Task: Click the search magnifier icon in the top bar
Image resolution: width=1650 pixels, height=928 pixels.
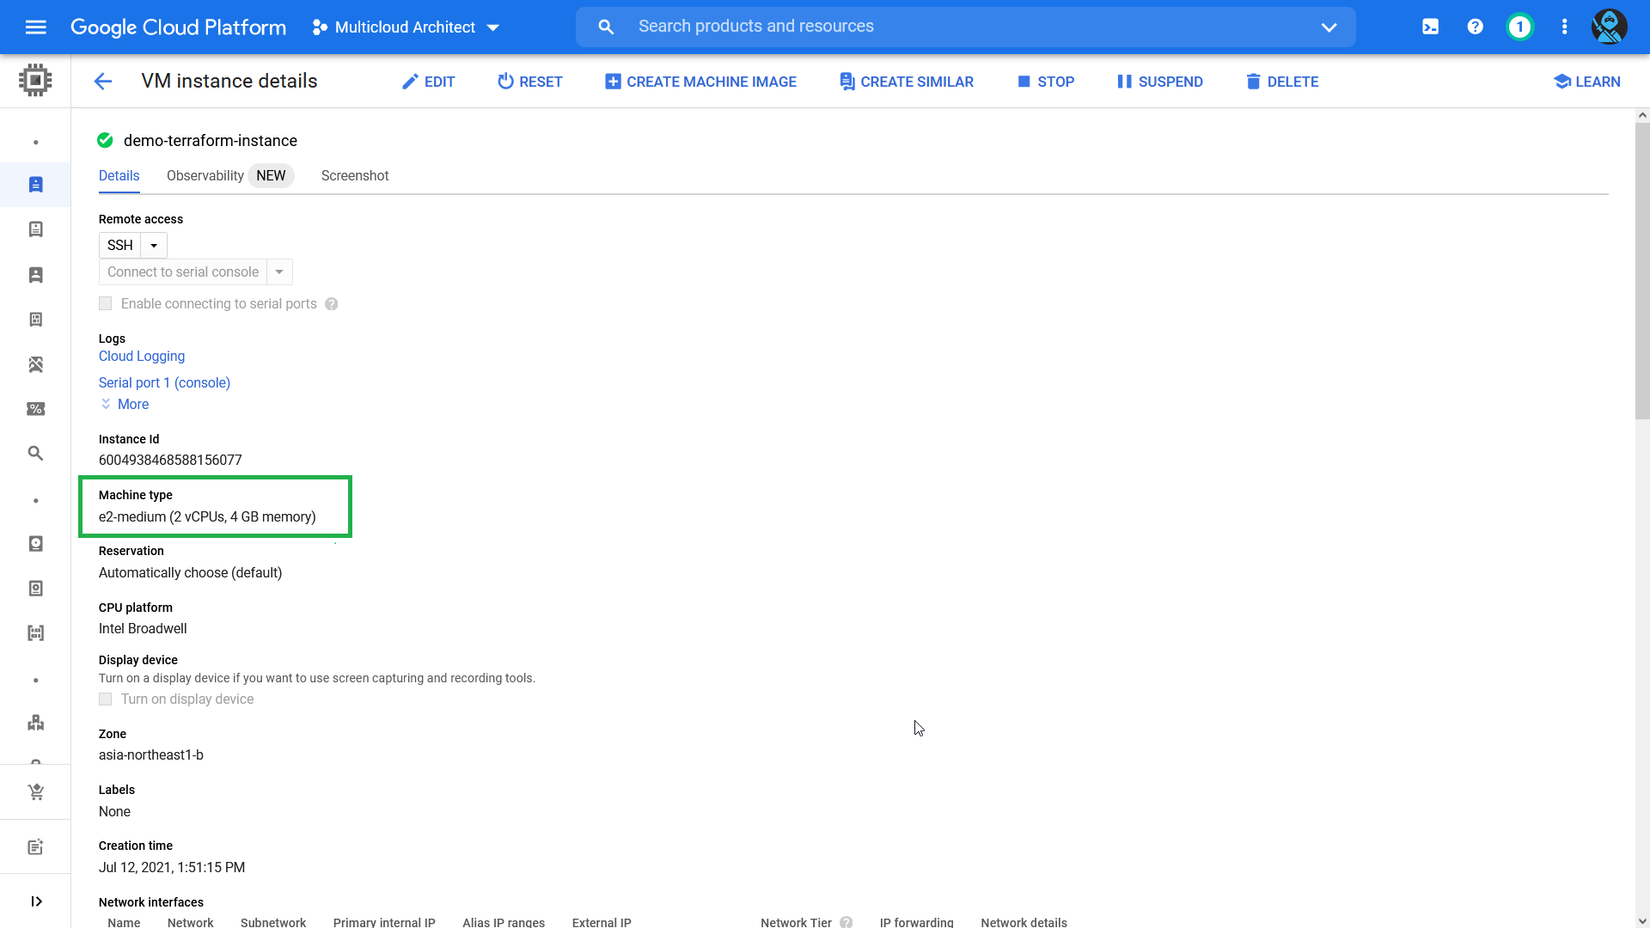Action: pos(606,27)
